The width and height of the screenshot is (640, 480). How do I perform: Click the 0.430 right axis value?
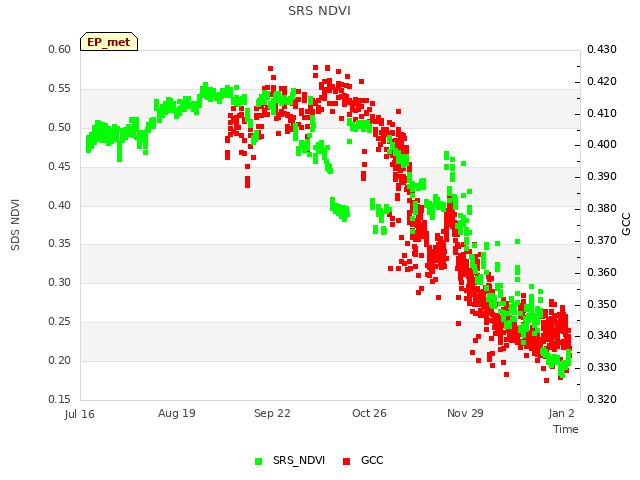pos(602,49)
